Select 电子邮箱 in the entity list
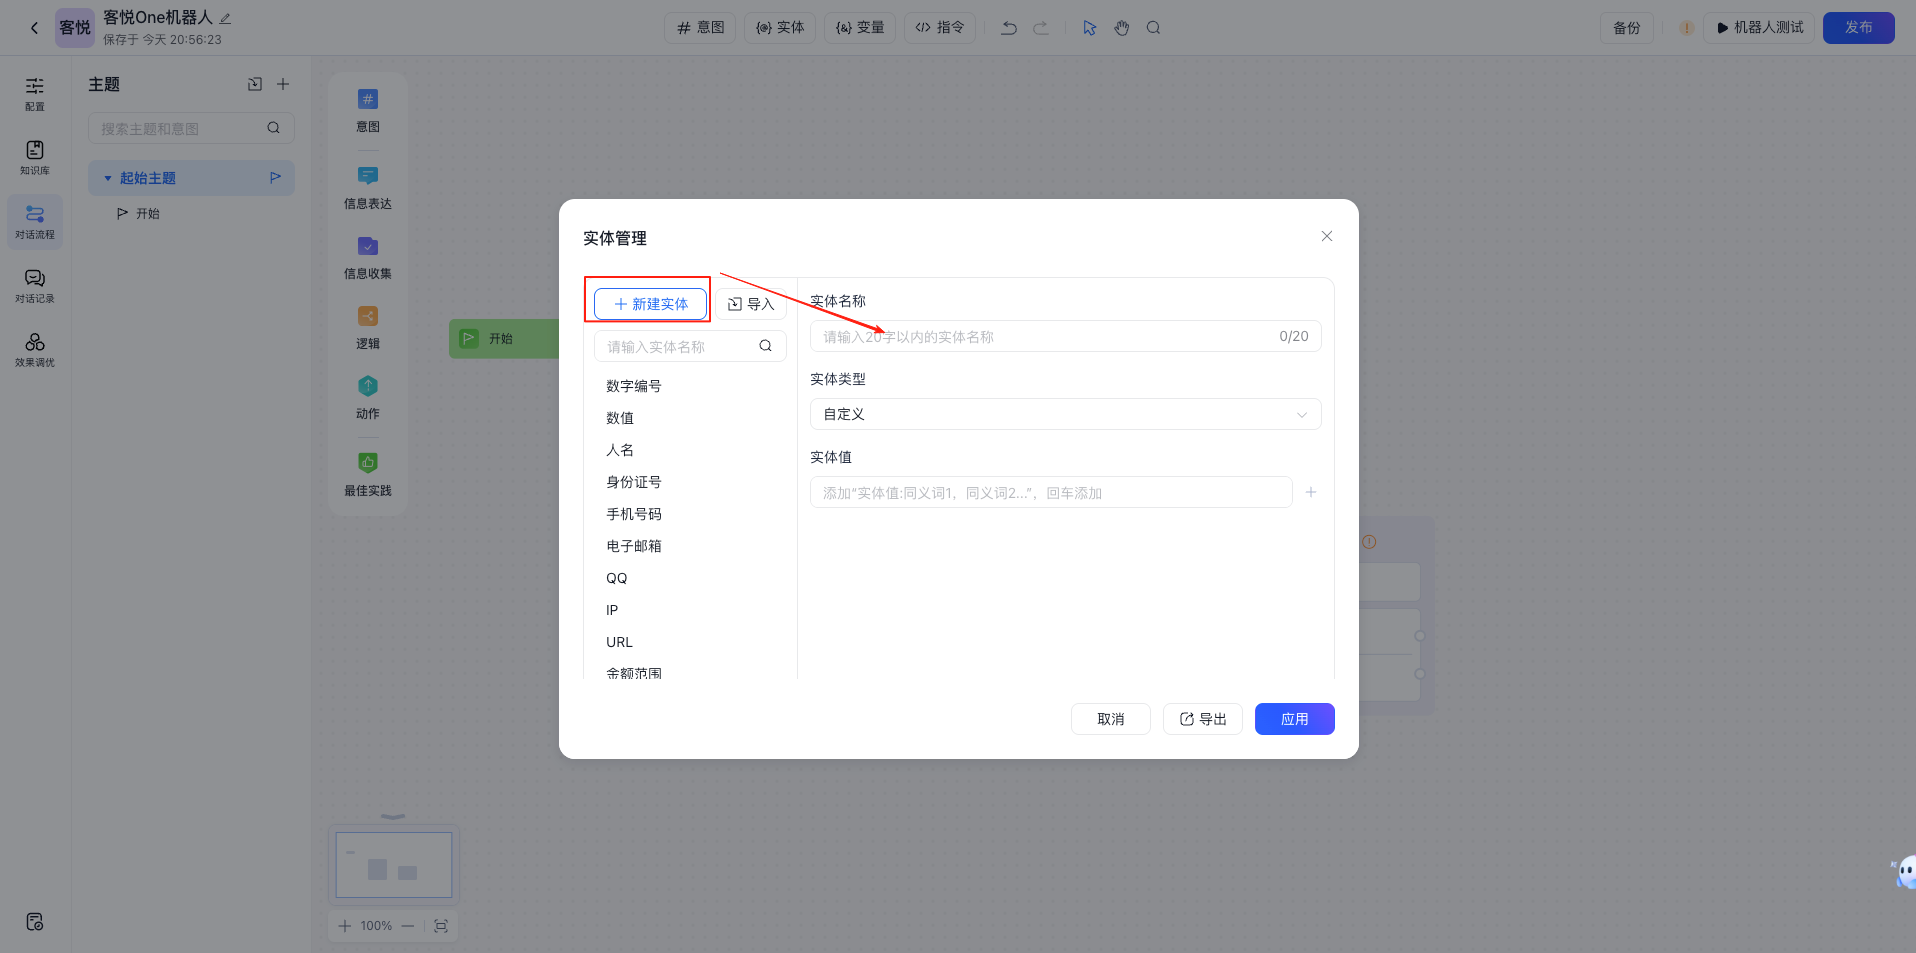 (634, 546)
